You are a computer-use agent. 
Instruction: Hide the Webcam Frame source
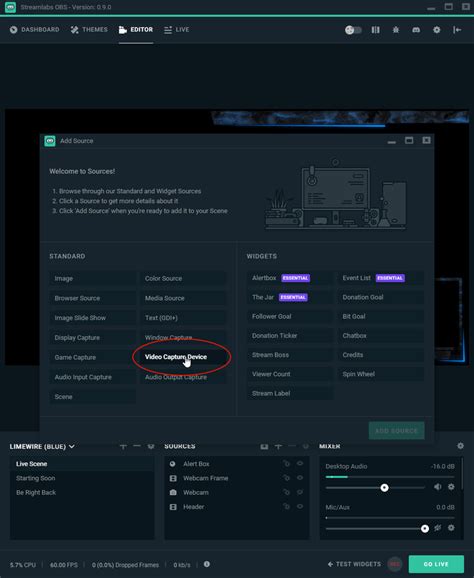tap(300, 478)
